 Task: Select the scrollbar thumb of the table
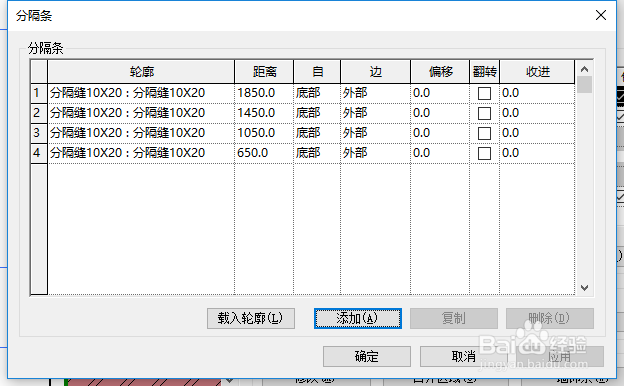coord(584,84)
